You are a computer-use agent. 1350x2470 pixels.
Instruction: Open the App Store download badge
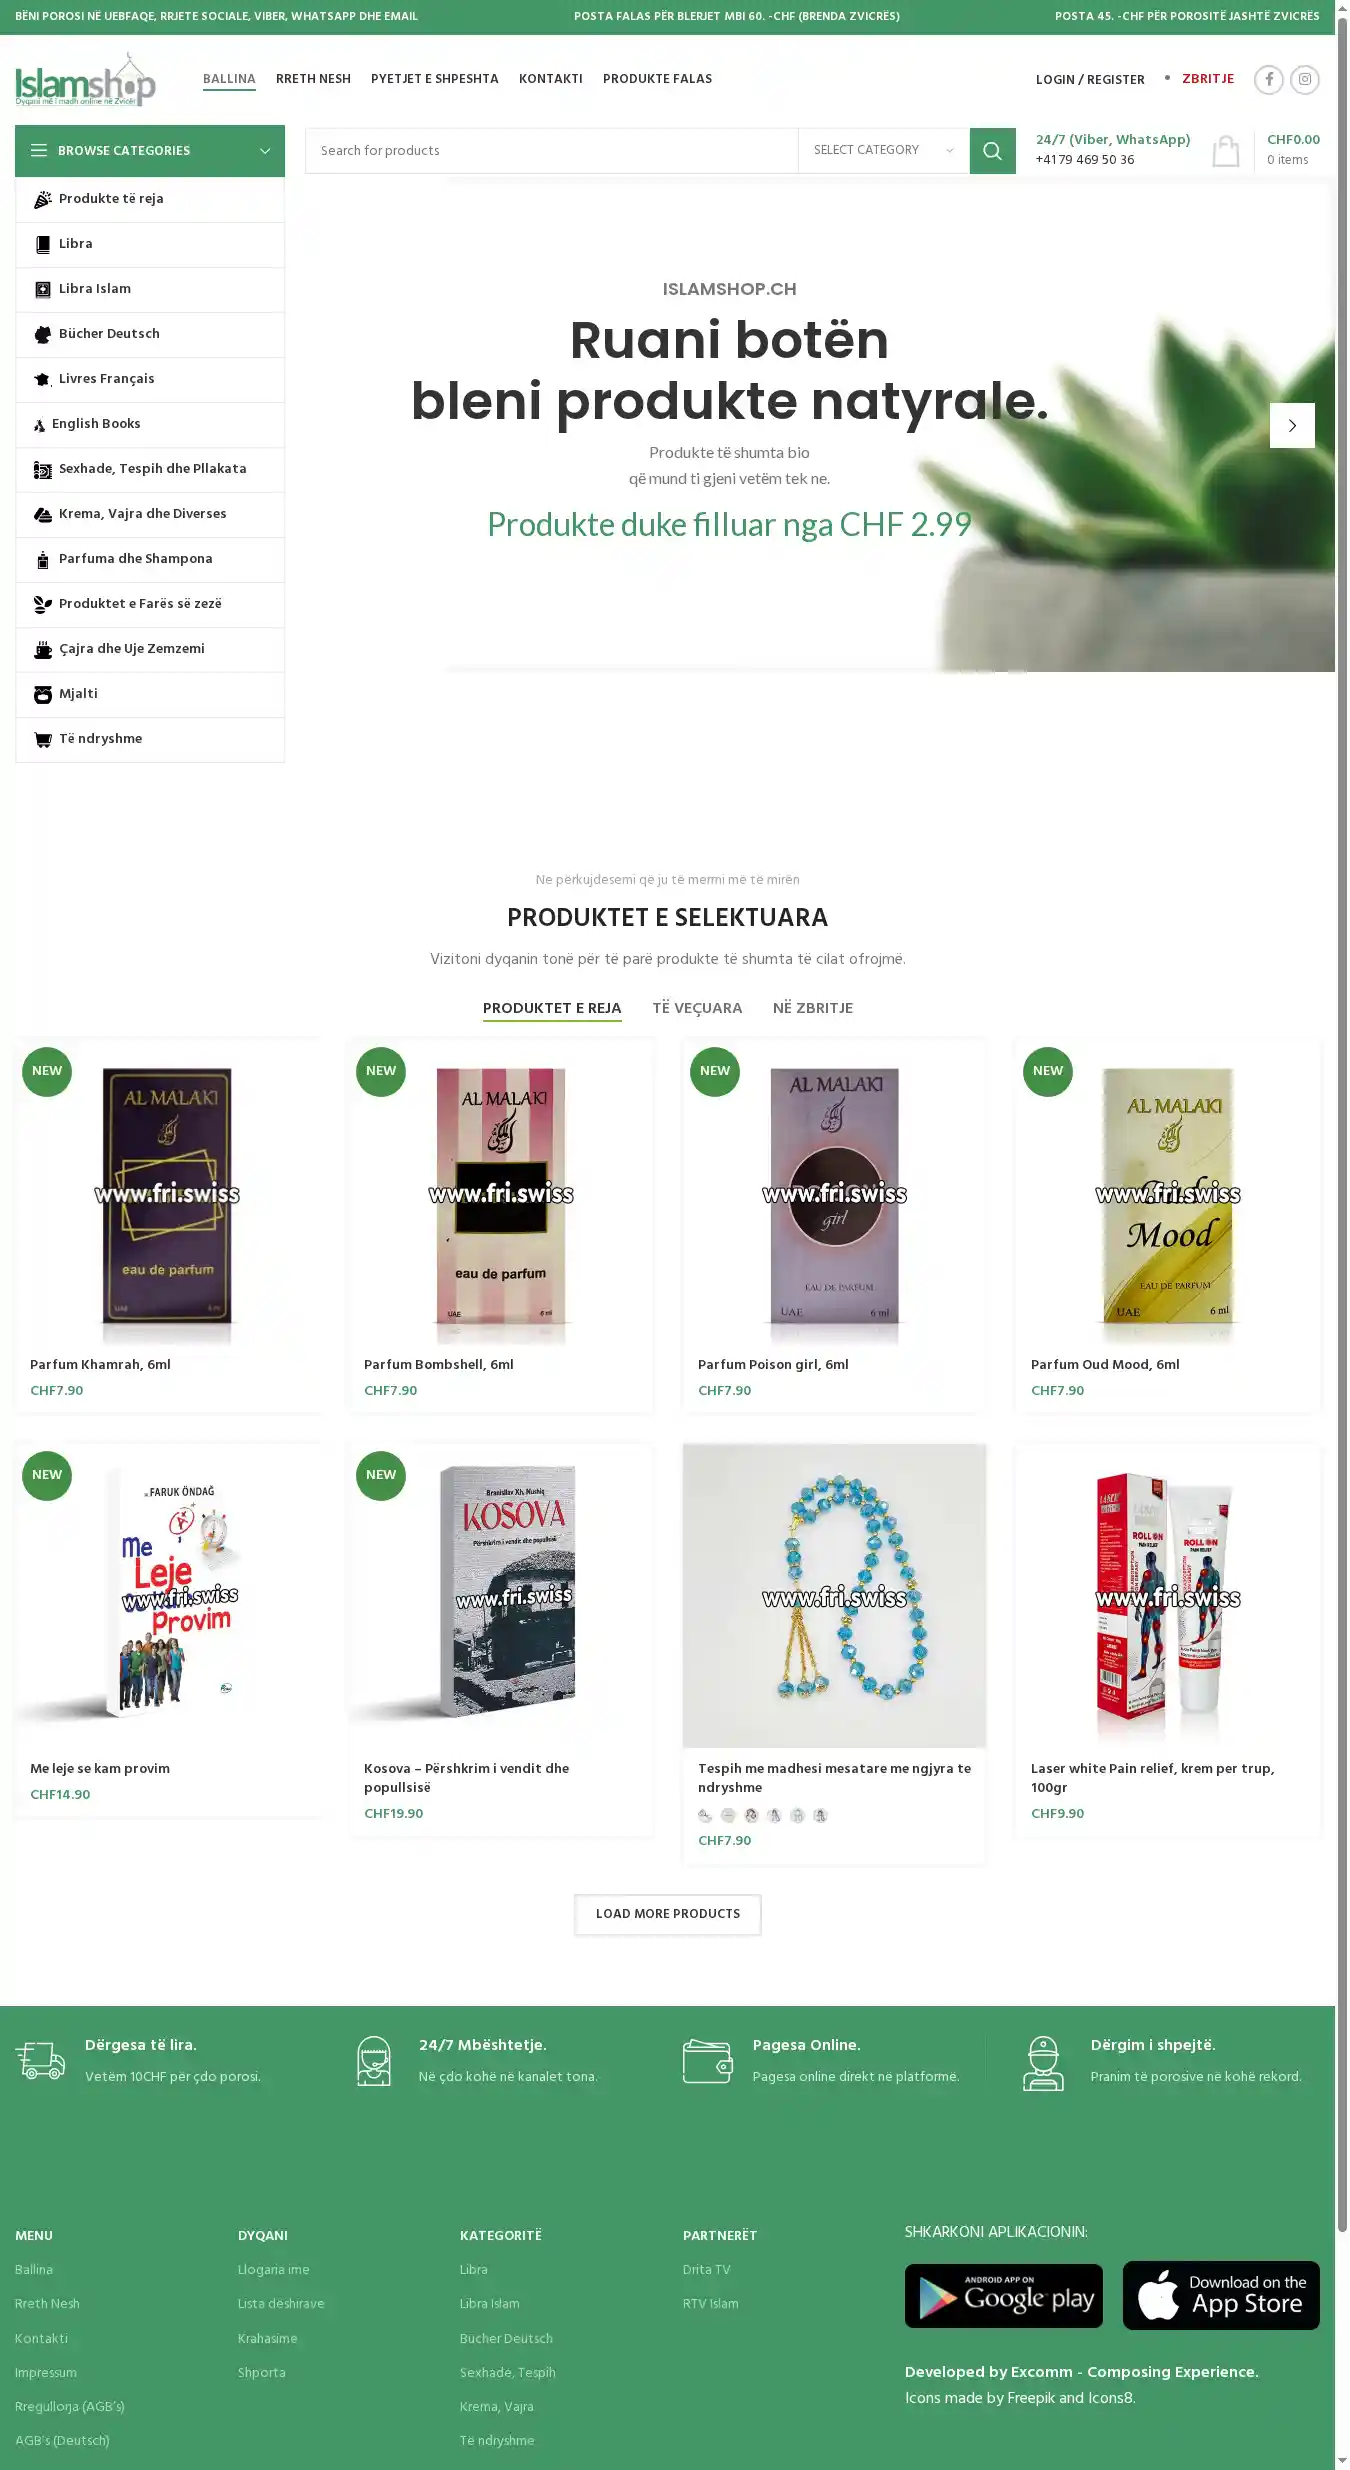pyautogui.click(x=1221, y=2295)
